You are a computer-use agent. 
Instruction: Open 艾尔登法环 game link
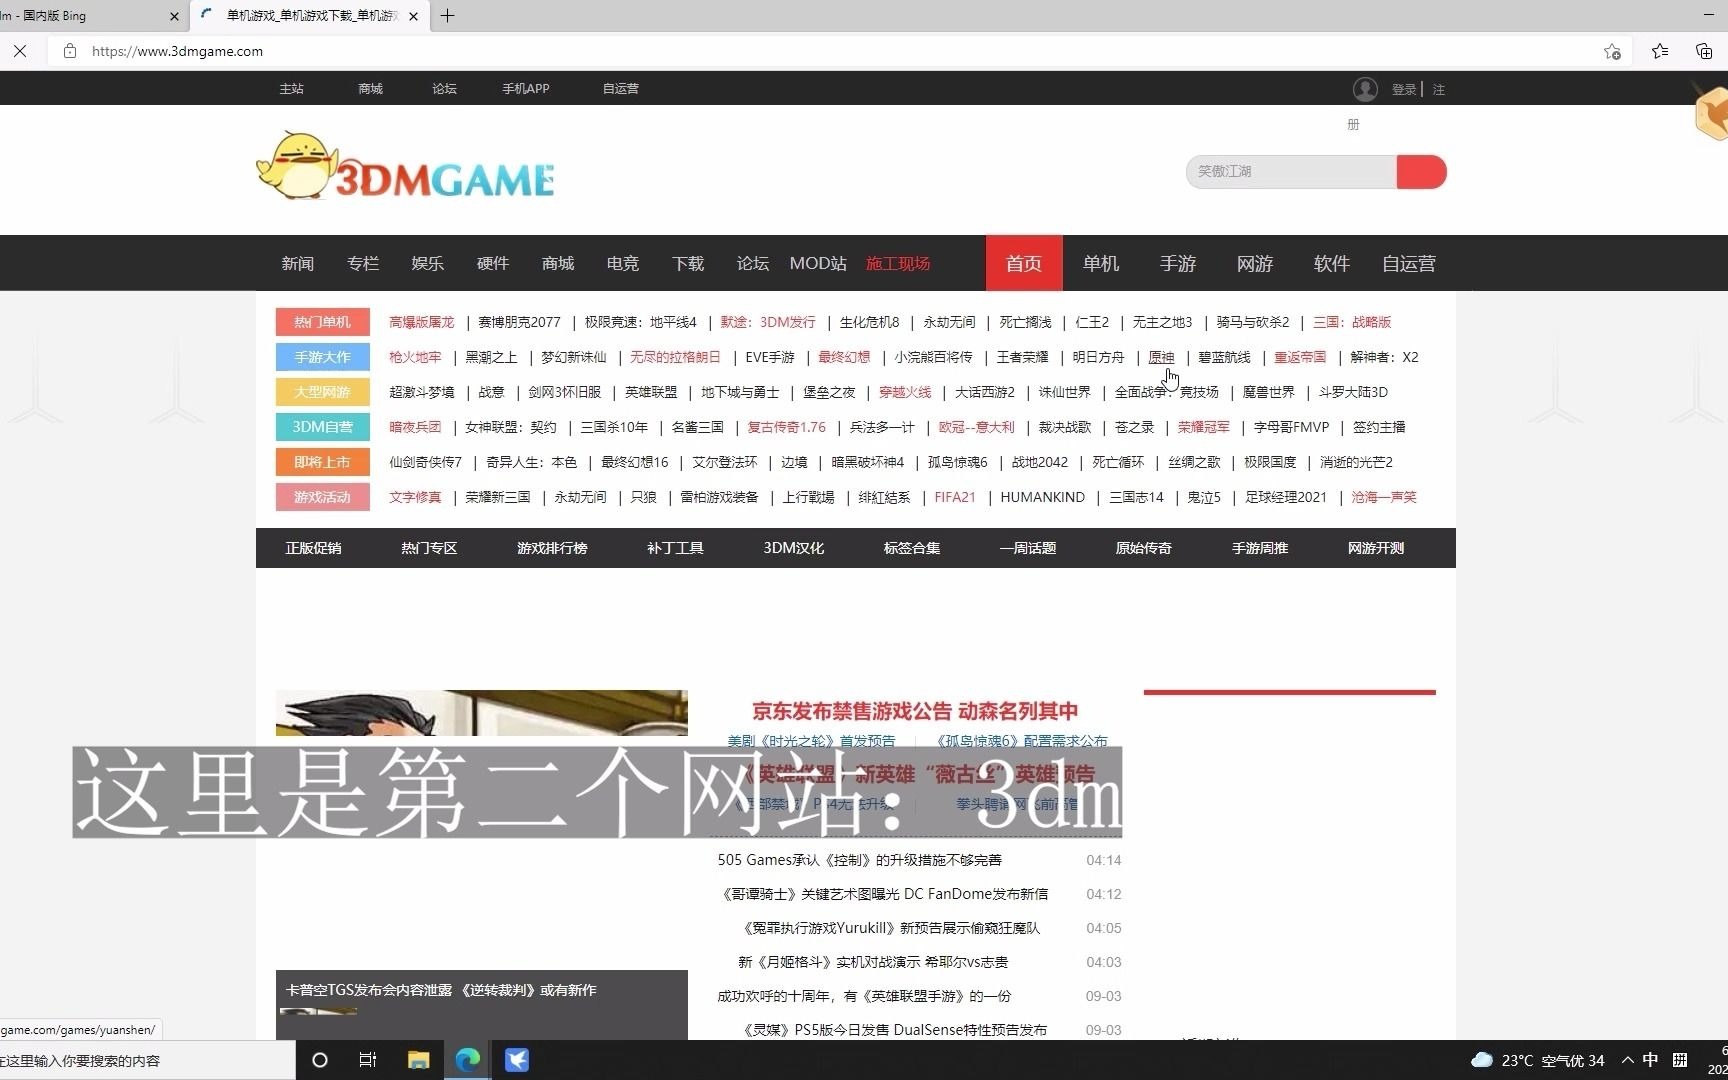tap(725, 462)
